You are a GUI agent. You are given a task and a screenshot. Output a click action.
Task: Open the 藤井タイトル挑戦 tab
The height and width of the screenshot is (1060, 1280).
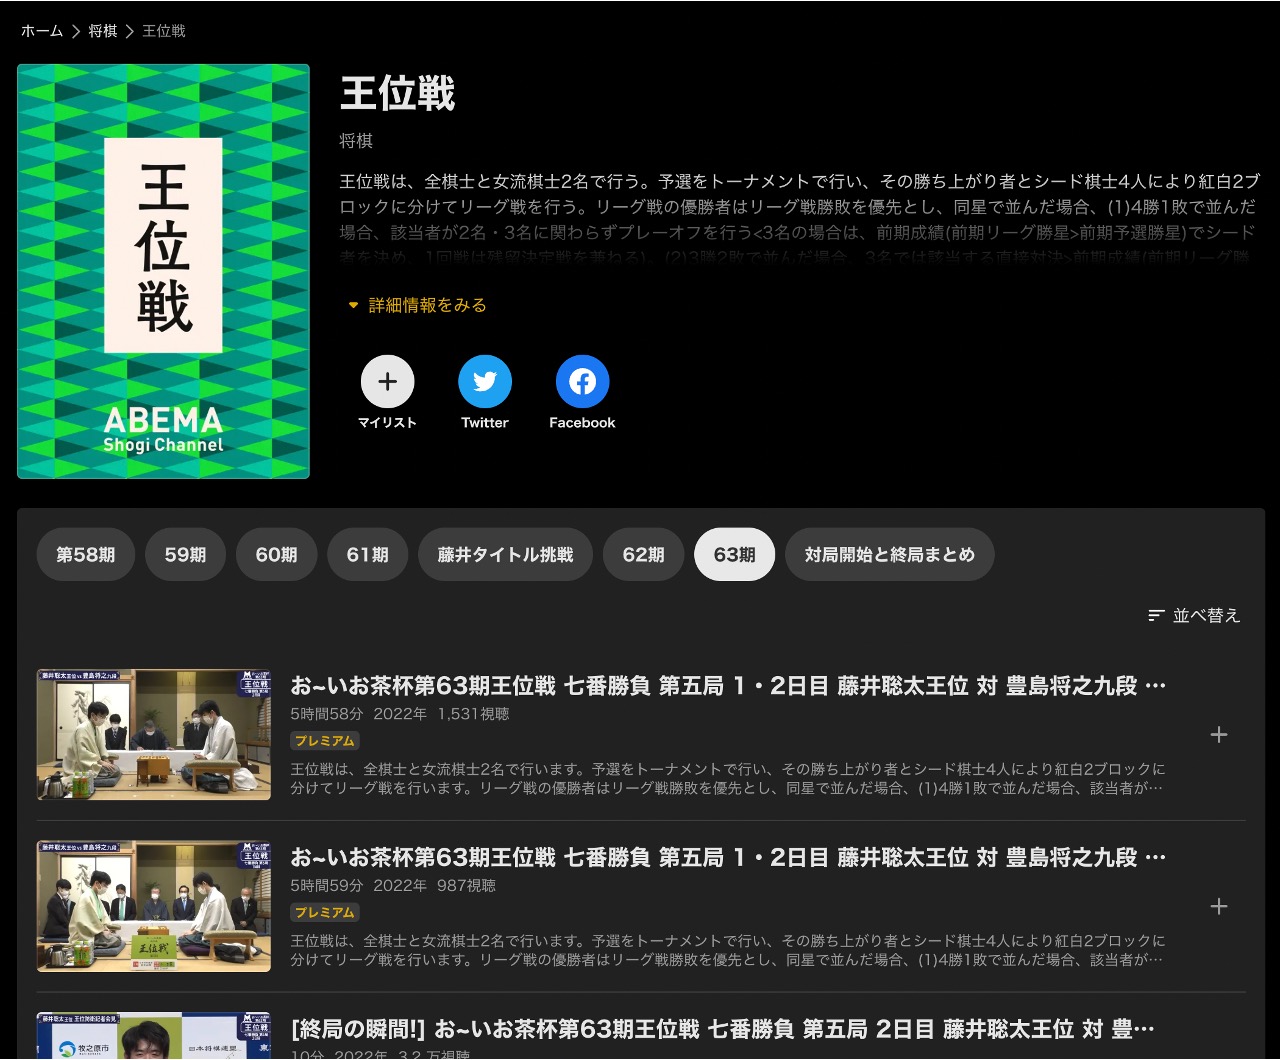point(505,554)
